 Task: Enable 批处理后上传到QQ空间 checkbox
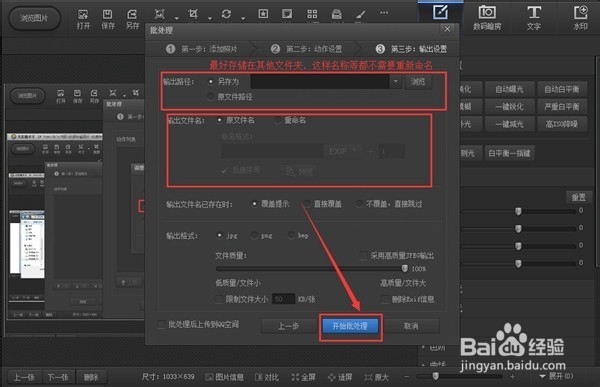(161, 325)
